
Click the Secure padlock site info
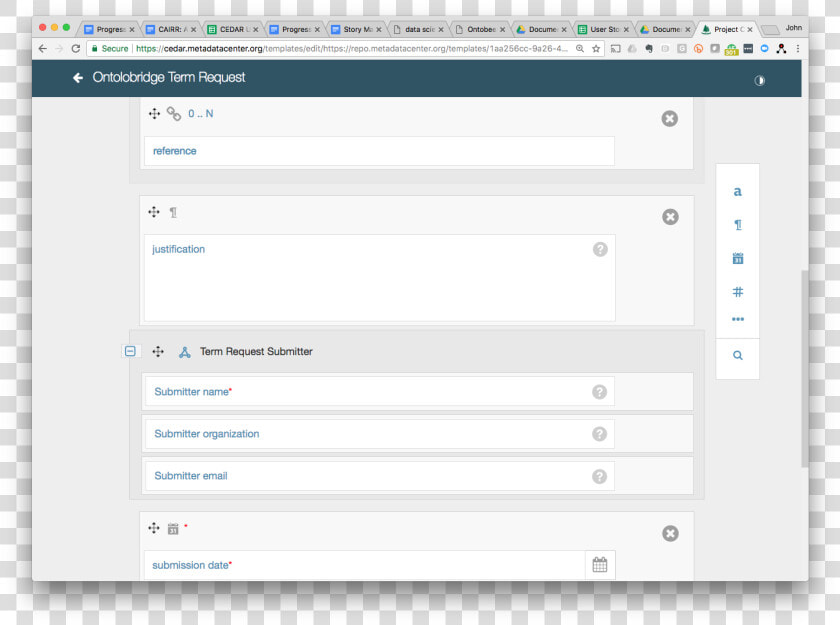point(110,49)
